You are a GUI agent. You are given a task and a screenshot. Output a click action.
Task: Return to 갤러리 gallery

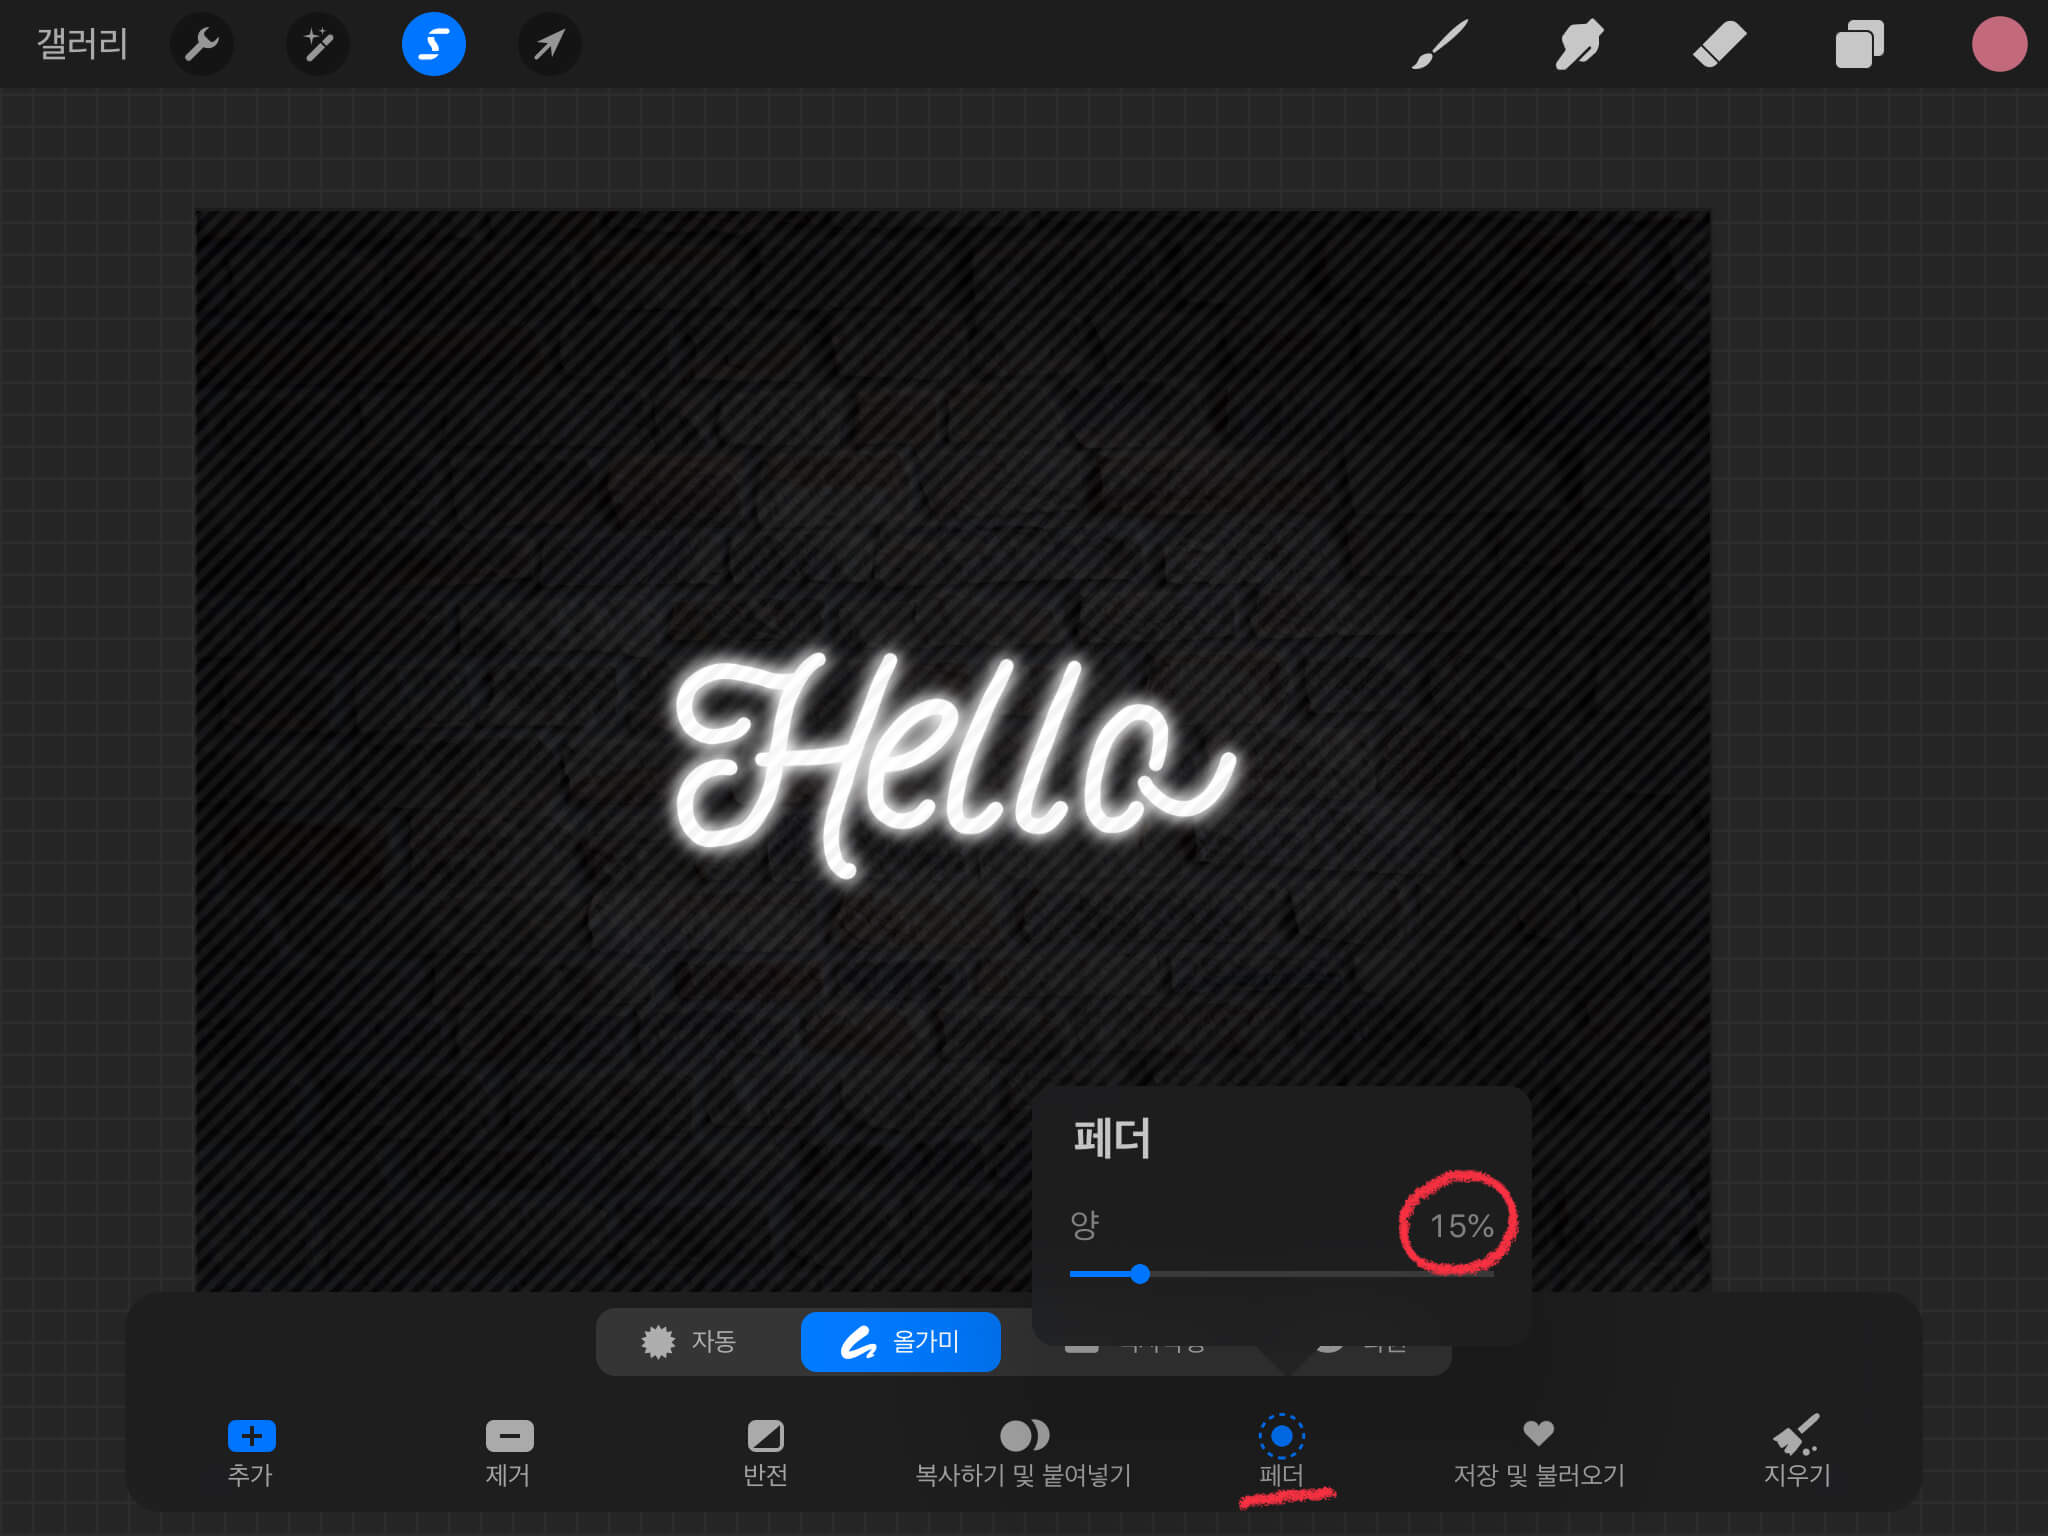[82, 44]
